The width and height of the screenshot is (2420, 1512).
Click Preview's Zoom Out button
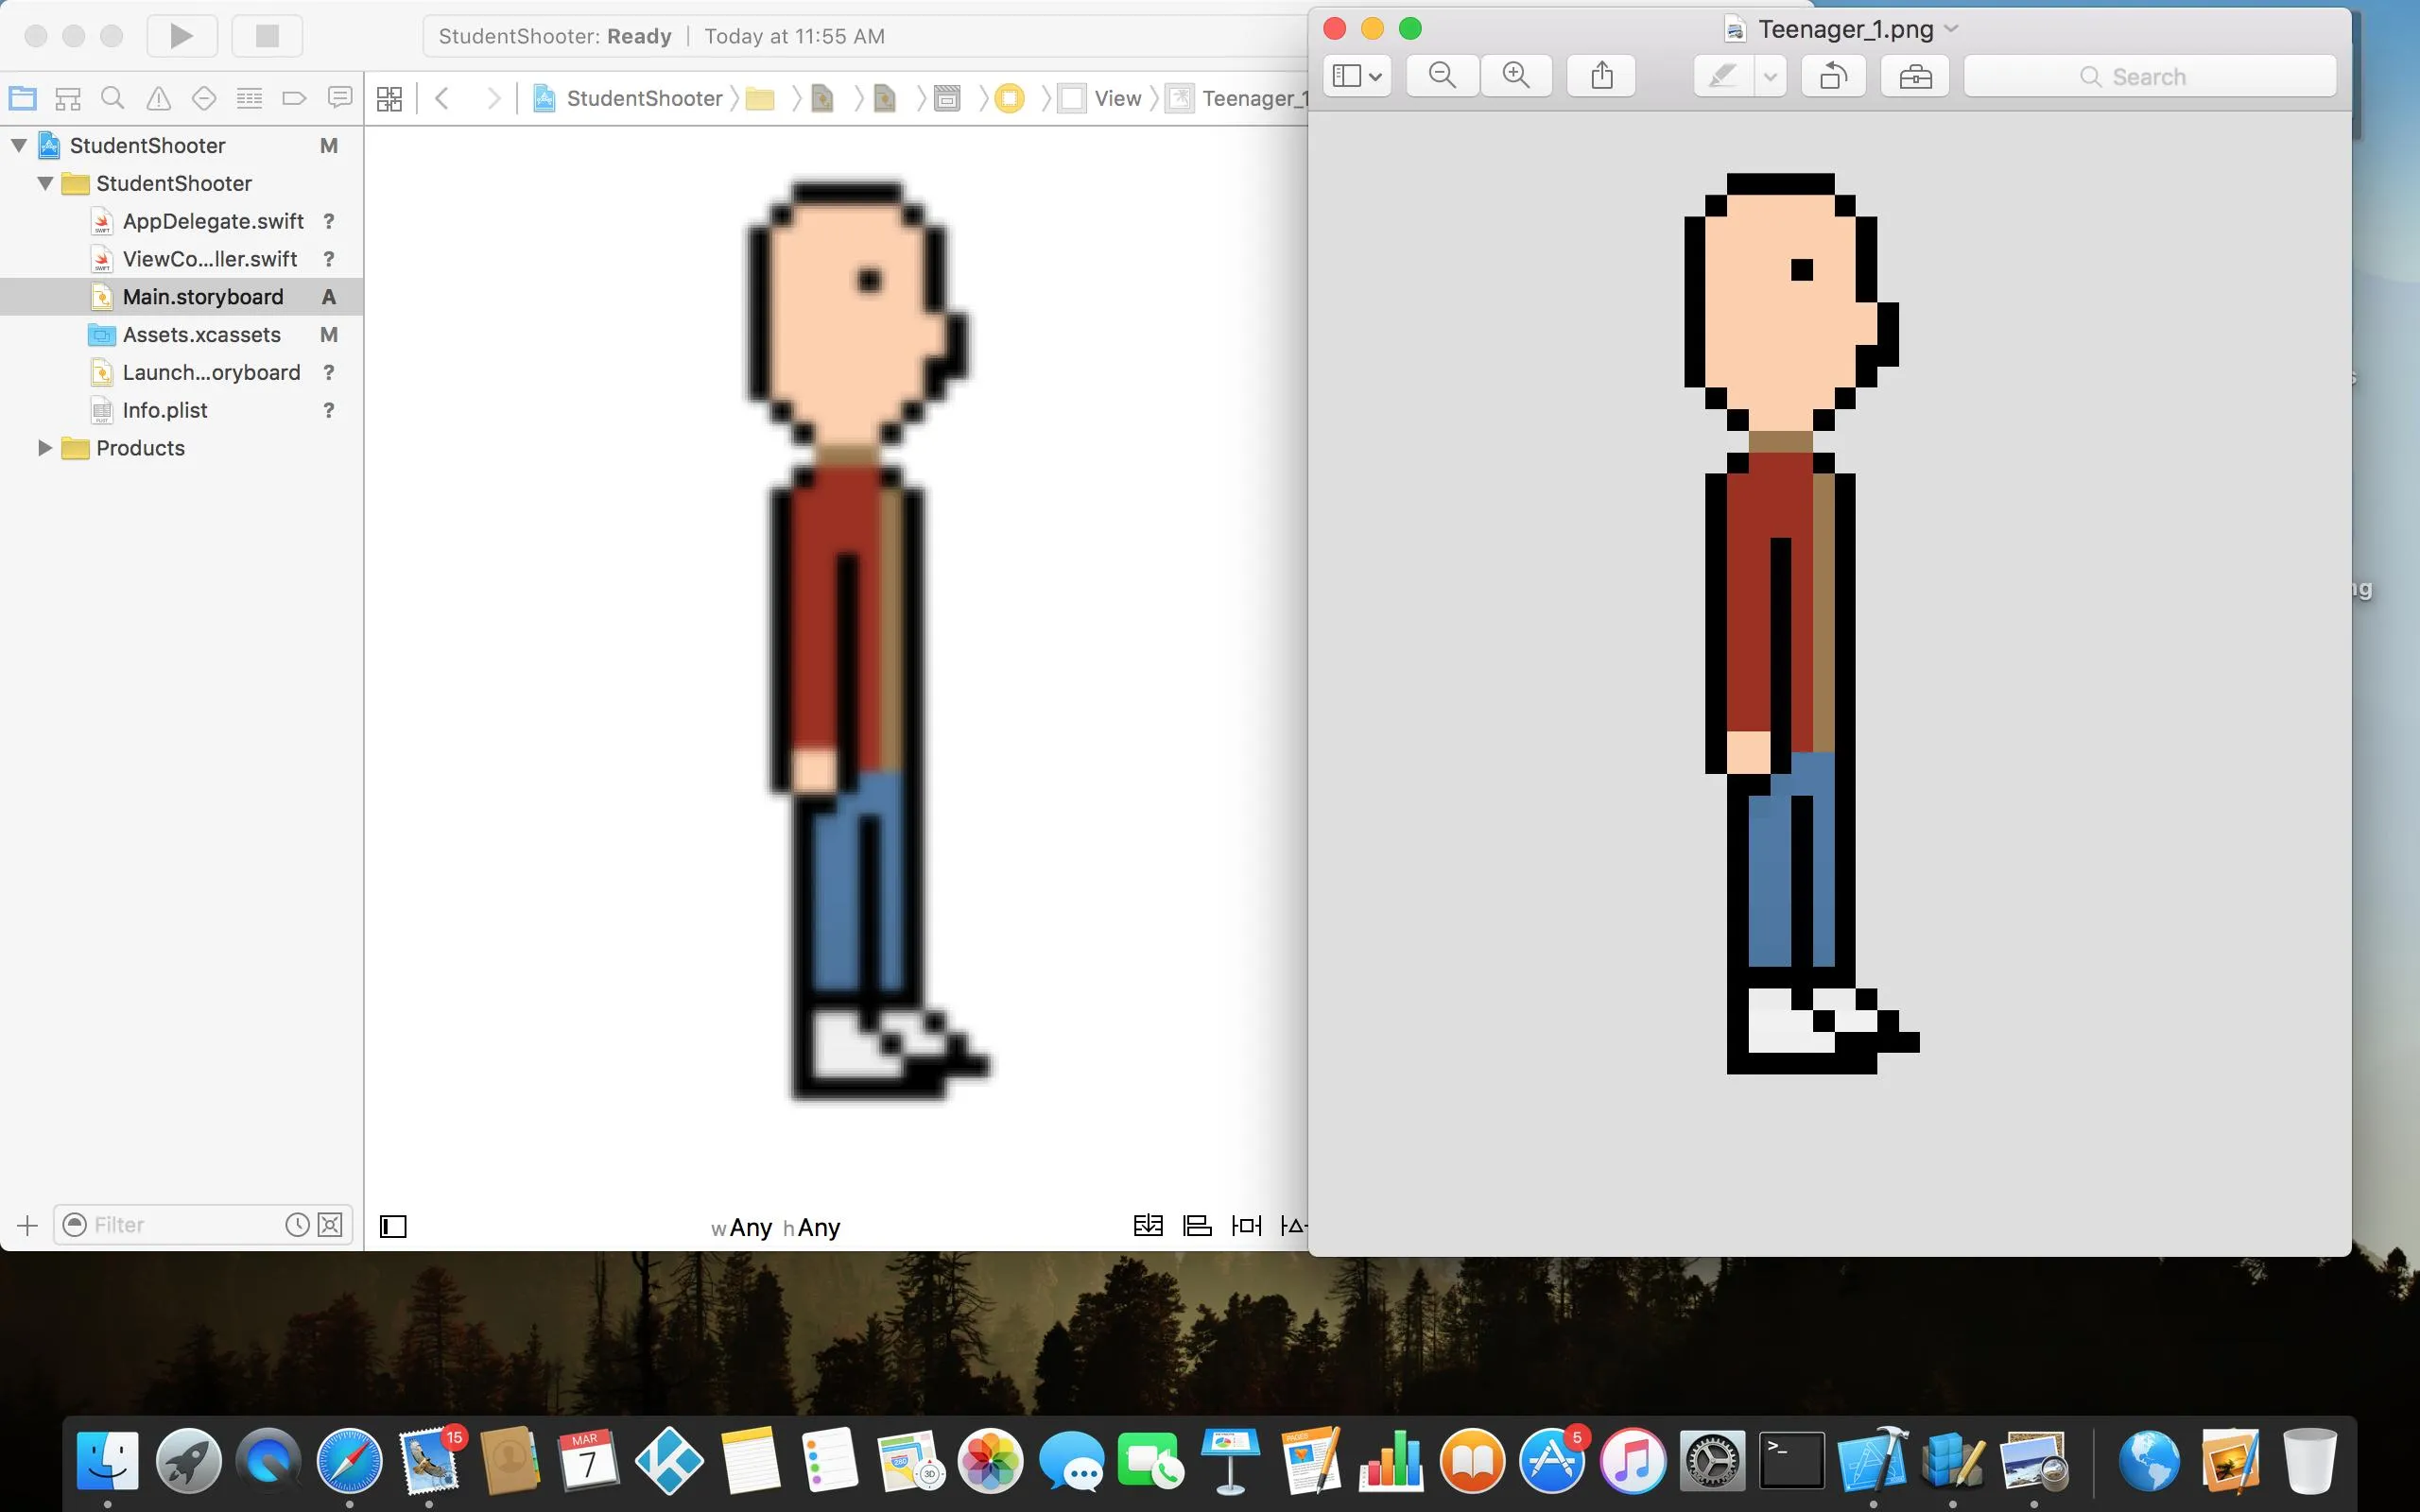(x=1442, y=76)
